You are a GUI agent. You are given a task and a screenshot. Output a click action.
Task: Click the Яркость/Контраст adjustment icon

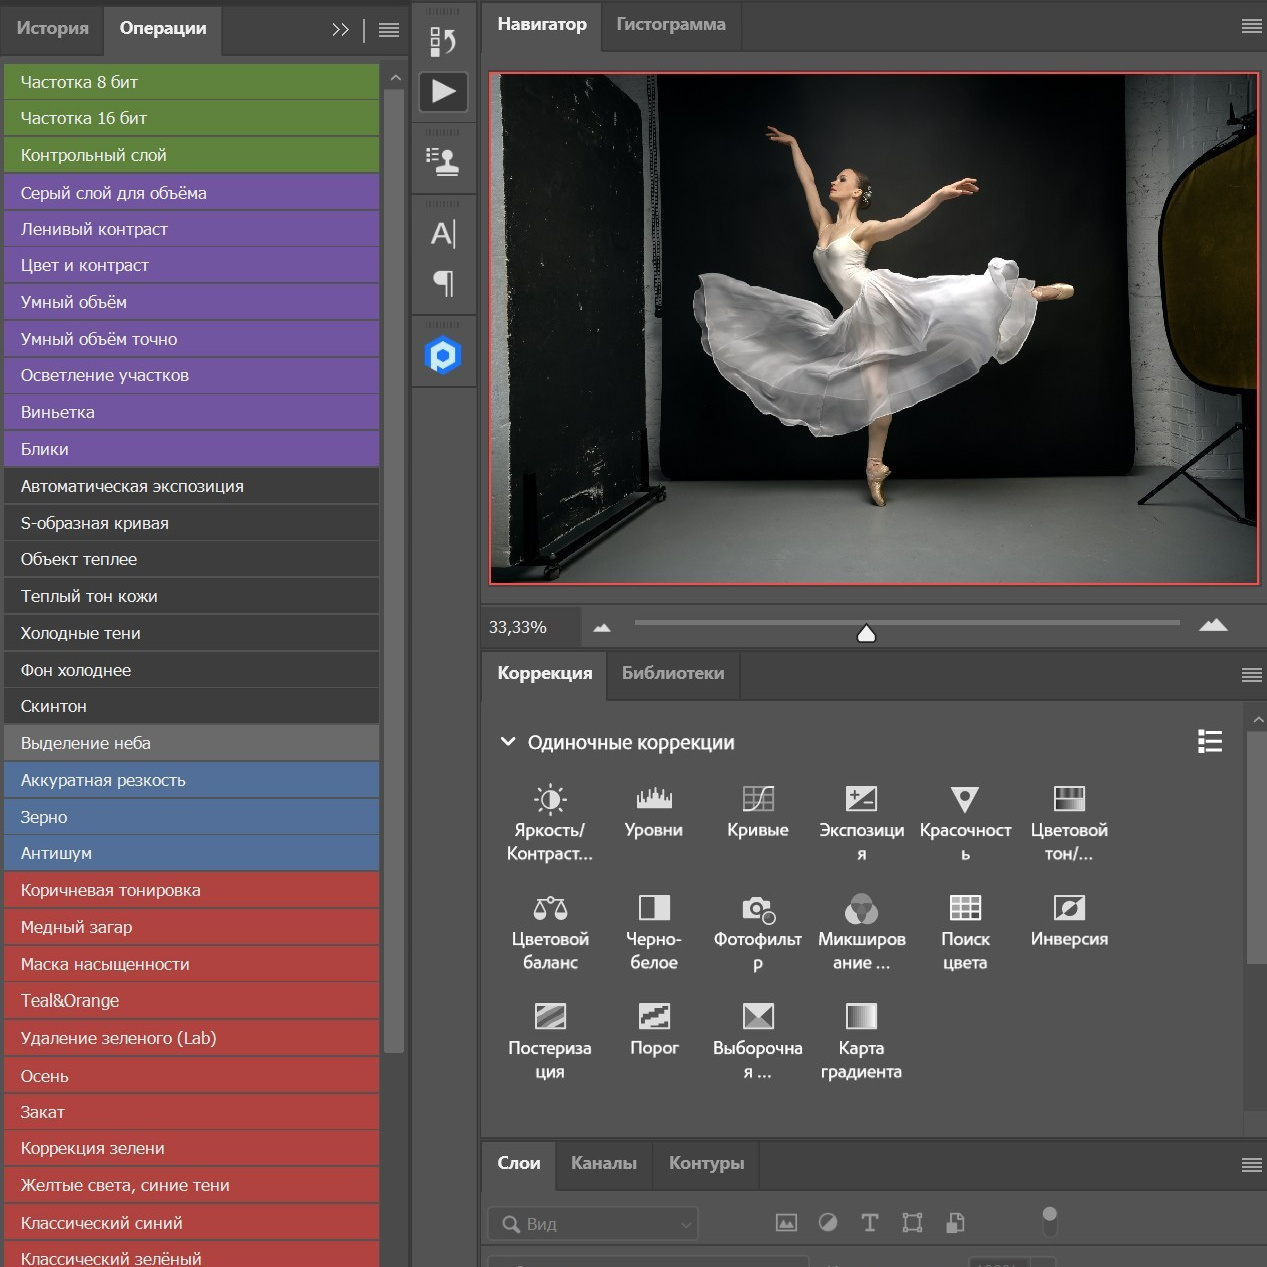click(x=549, y=799)
